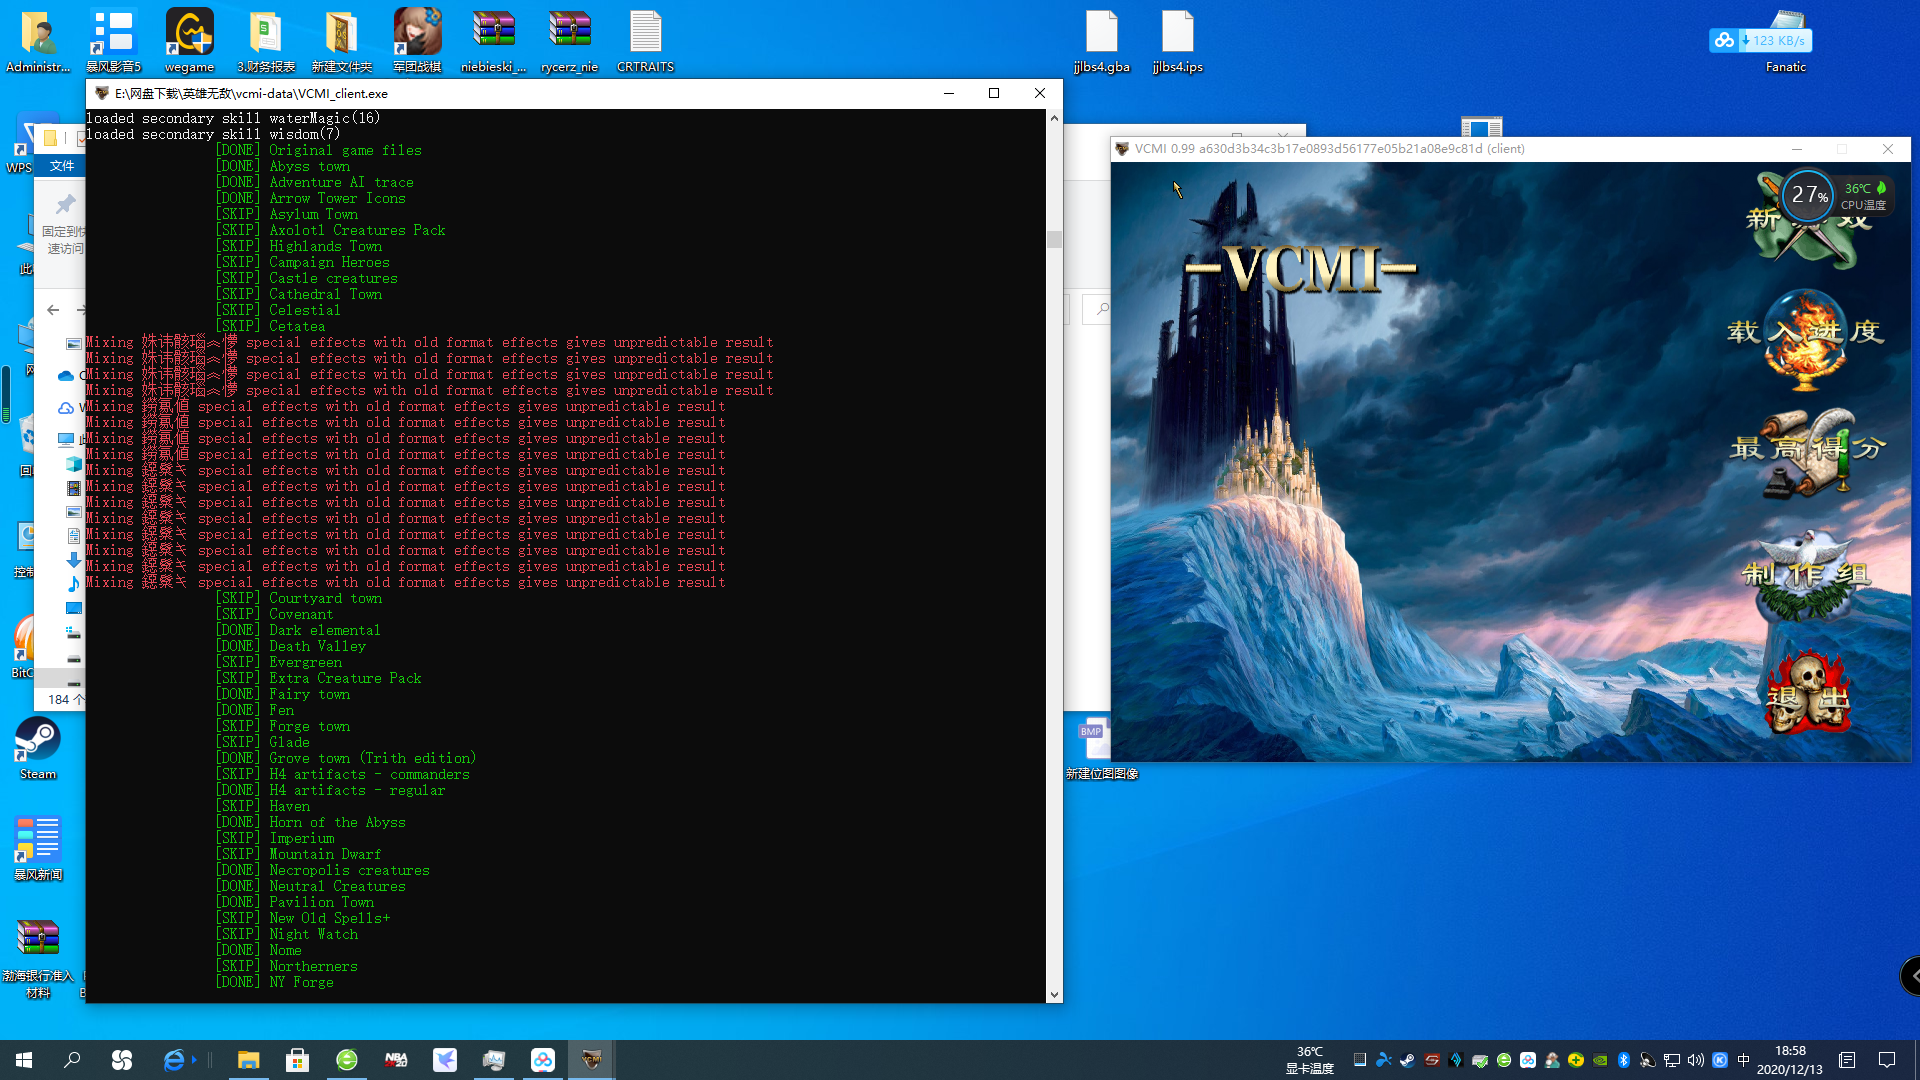Viewport: 1920px width, 1080px height.
Task: Click scroll-up arrow in console window
Action: pyautogui.click(x=1054, y=118)
